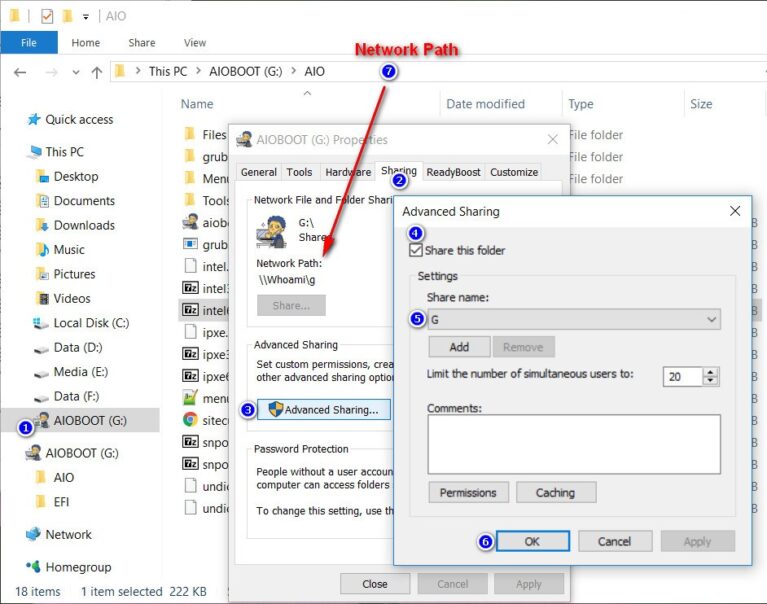Image resolution: width=767 pixels, height=604 pixels.
Task: Click the Desktop folder icon in sidebar
Action: pyautogui.click(x=43, y=176)
